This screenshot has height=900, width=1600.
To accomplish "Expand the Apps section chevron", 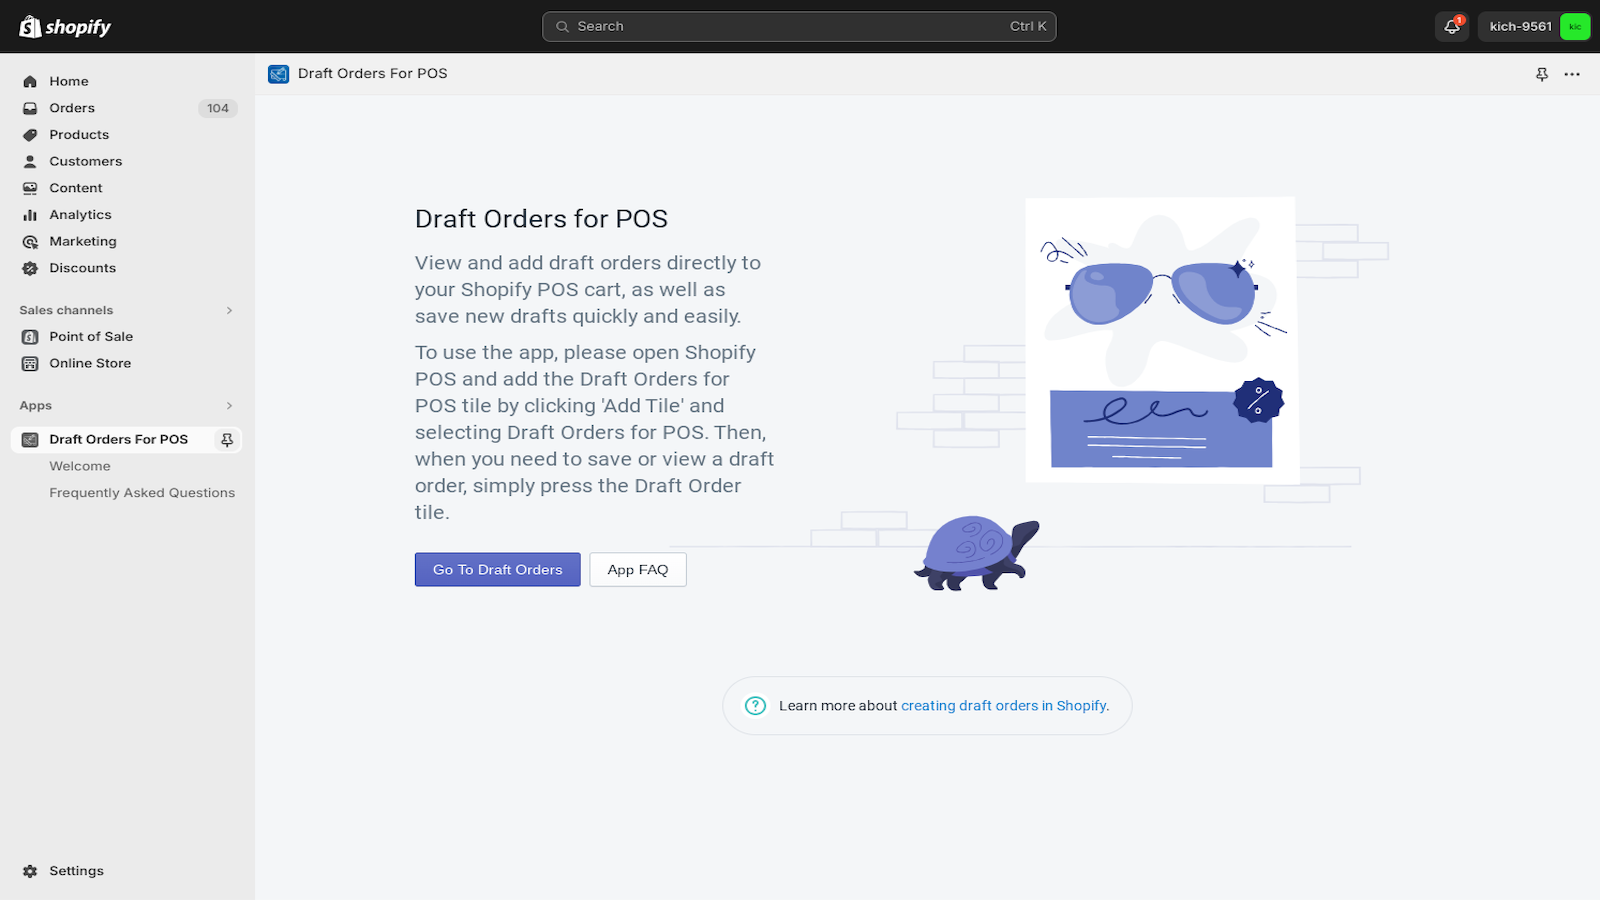I will [x=229, y=406].
